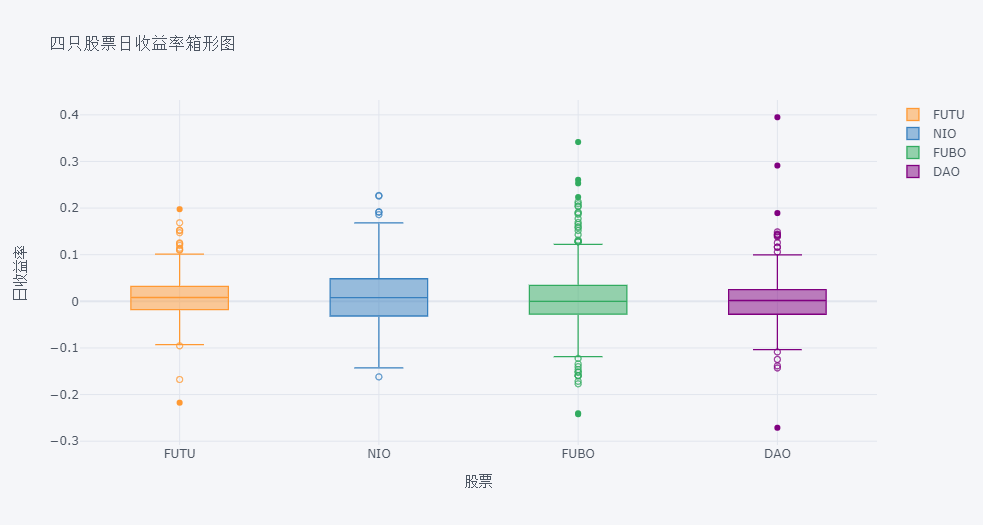This screenshot has width=983, height=525.
Task: Click the NIO x-axis label
Action: 379,453
